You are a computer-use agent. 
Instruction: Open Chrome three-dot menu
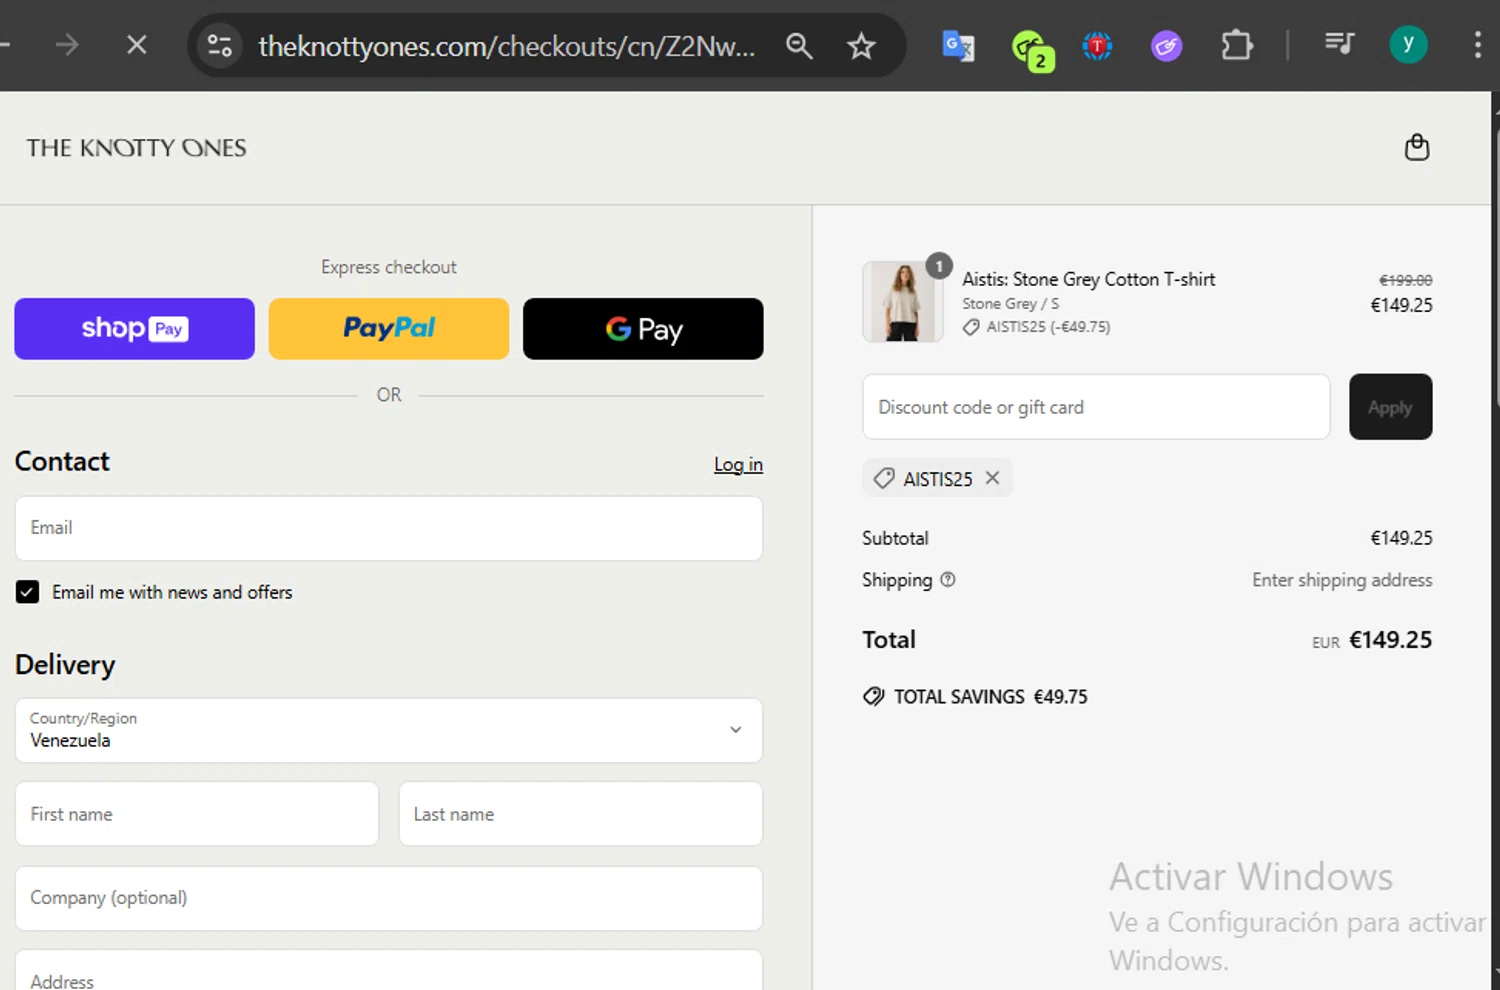tap(1477, 45)
